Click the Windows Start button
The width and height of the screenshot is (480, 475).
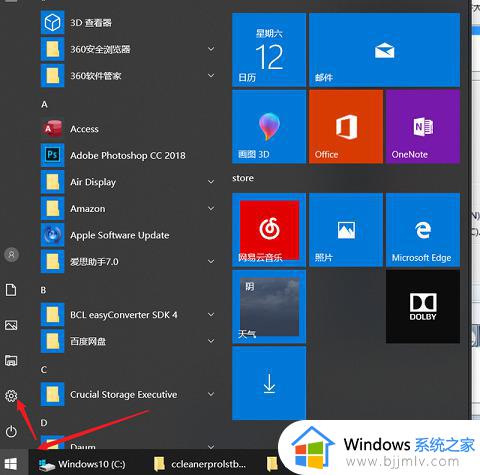pyautogui.click(x=11, y=464)
